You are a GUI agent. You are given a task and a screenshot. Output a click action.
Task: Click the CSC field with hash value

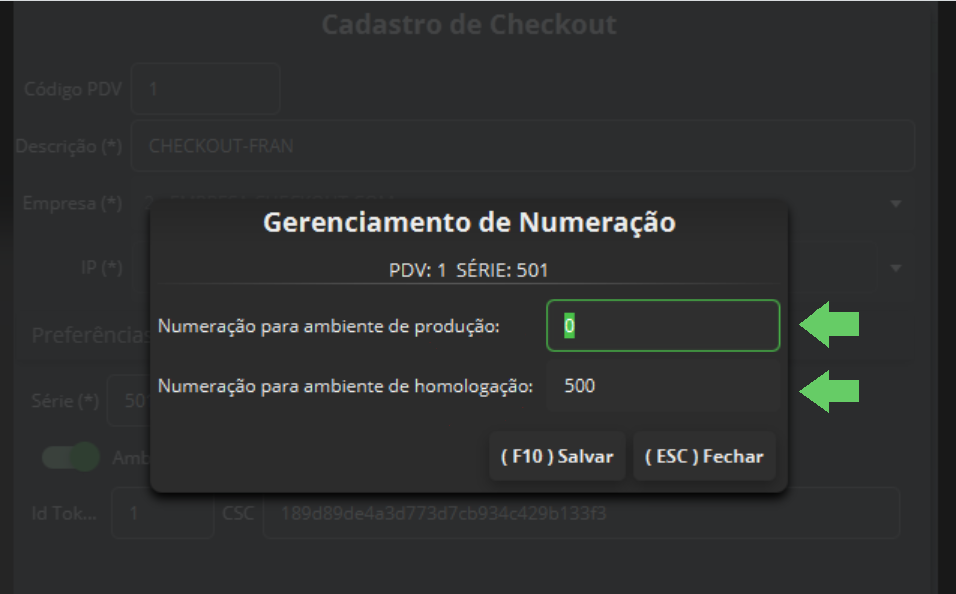[581, 513]
